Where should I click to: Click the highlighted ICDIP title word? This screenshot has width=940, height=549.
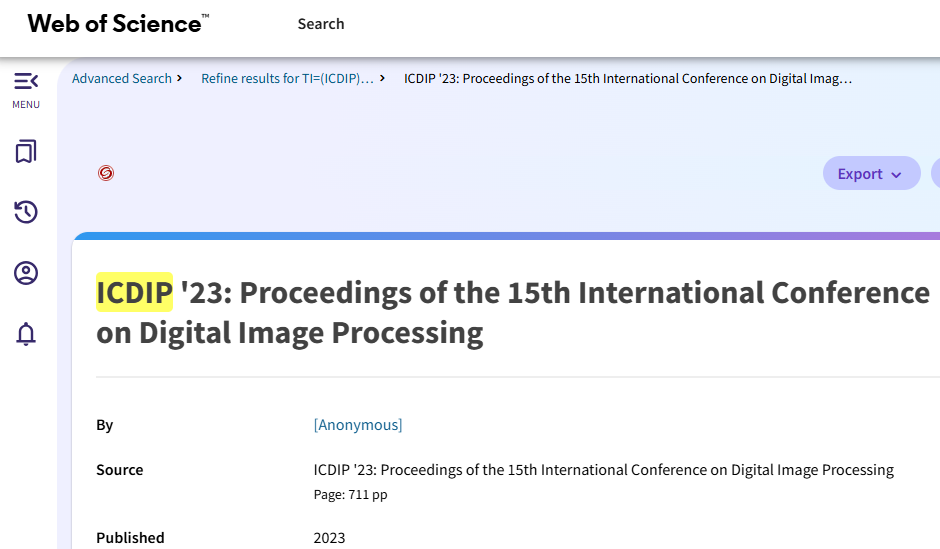[134, 292]
